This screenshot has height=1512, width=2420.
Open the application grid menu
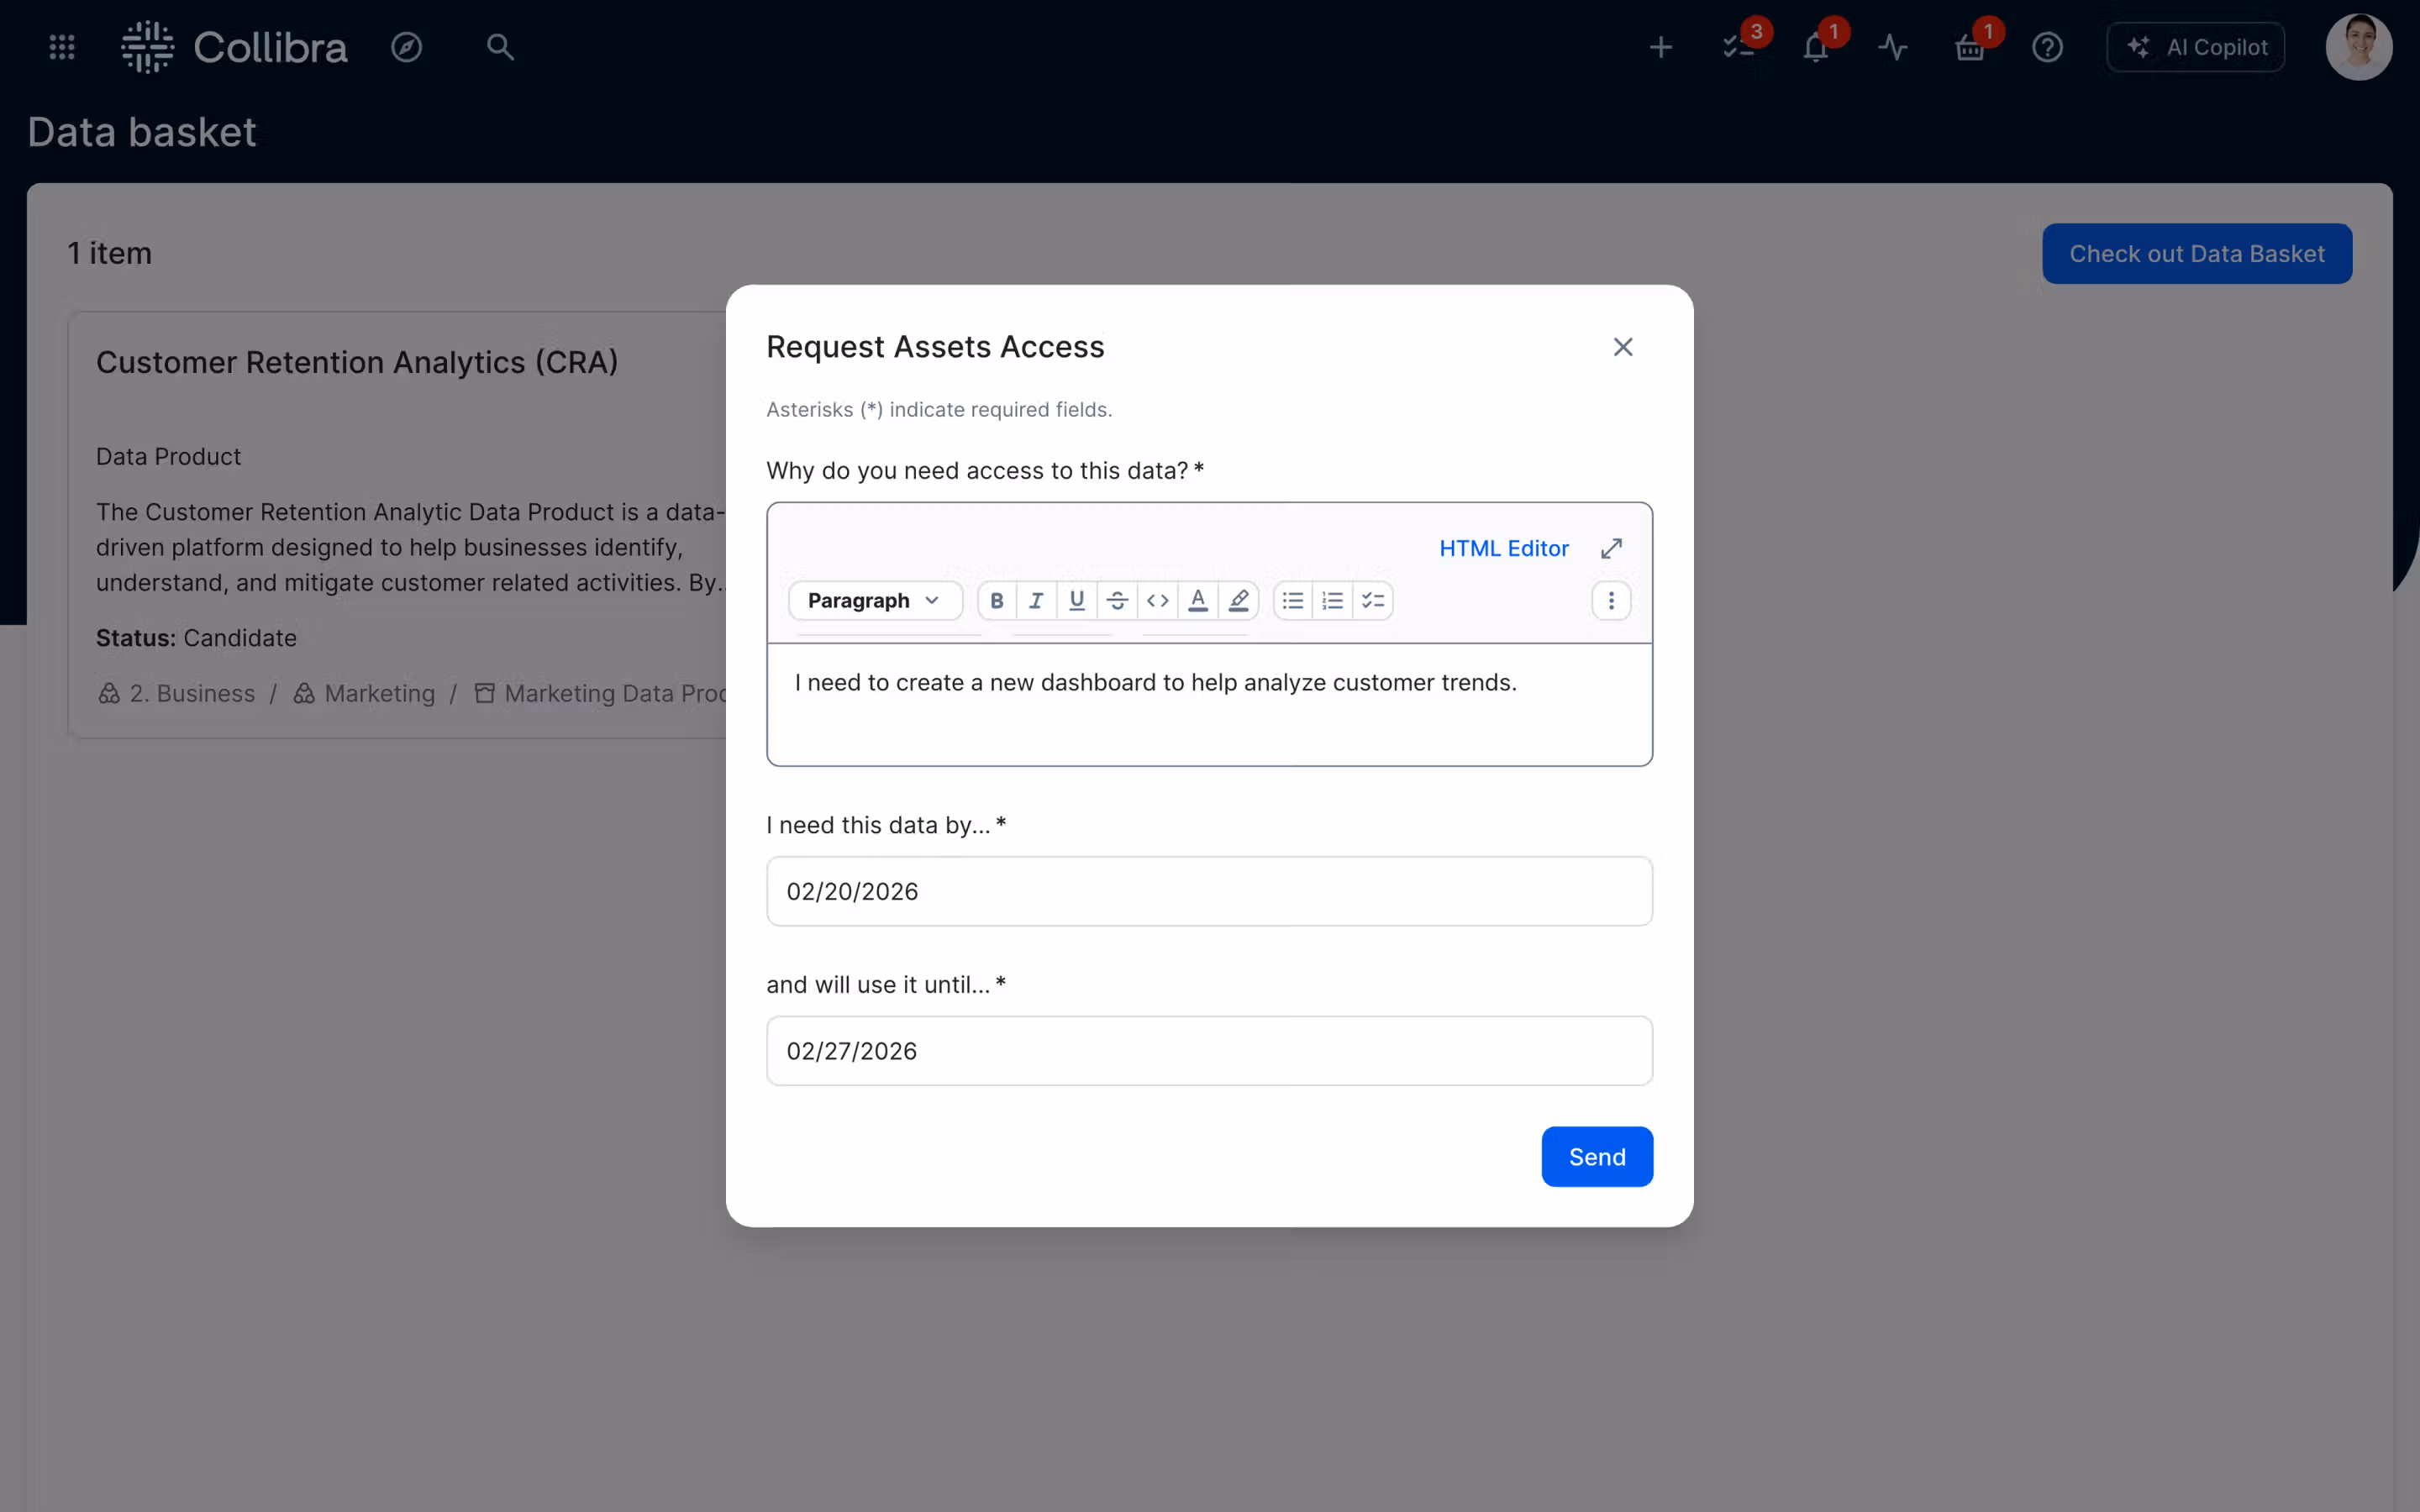[x=62, y=47]
